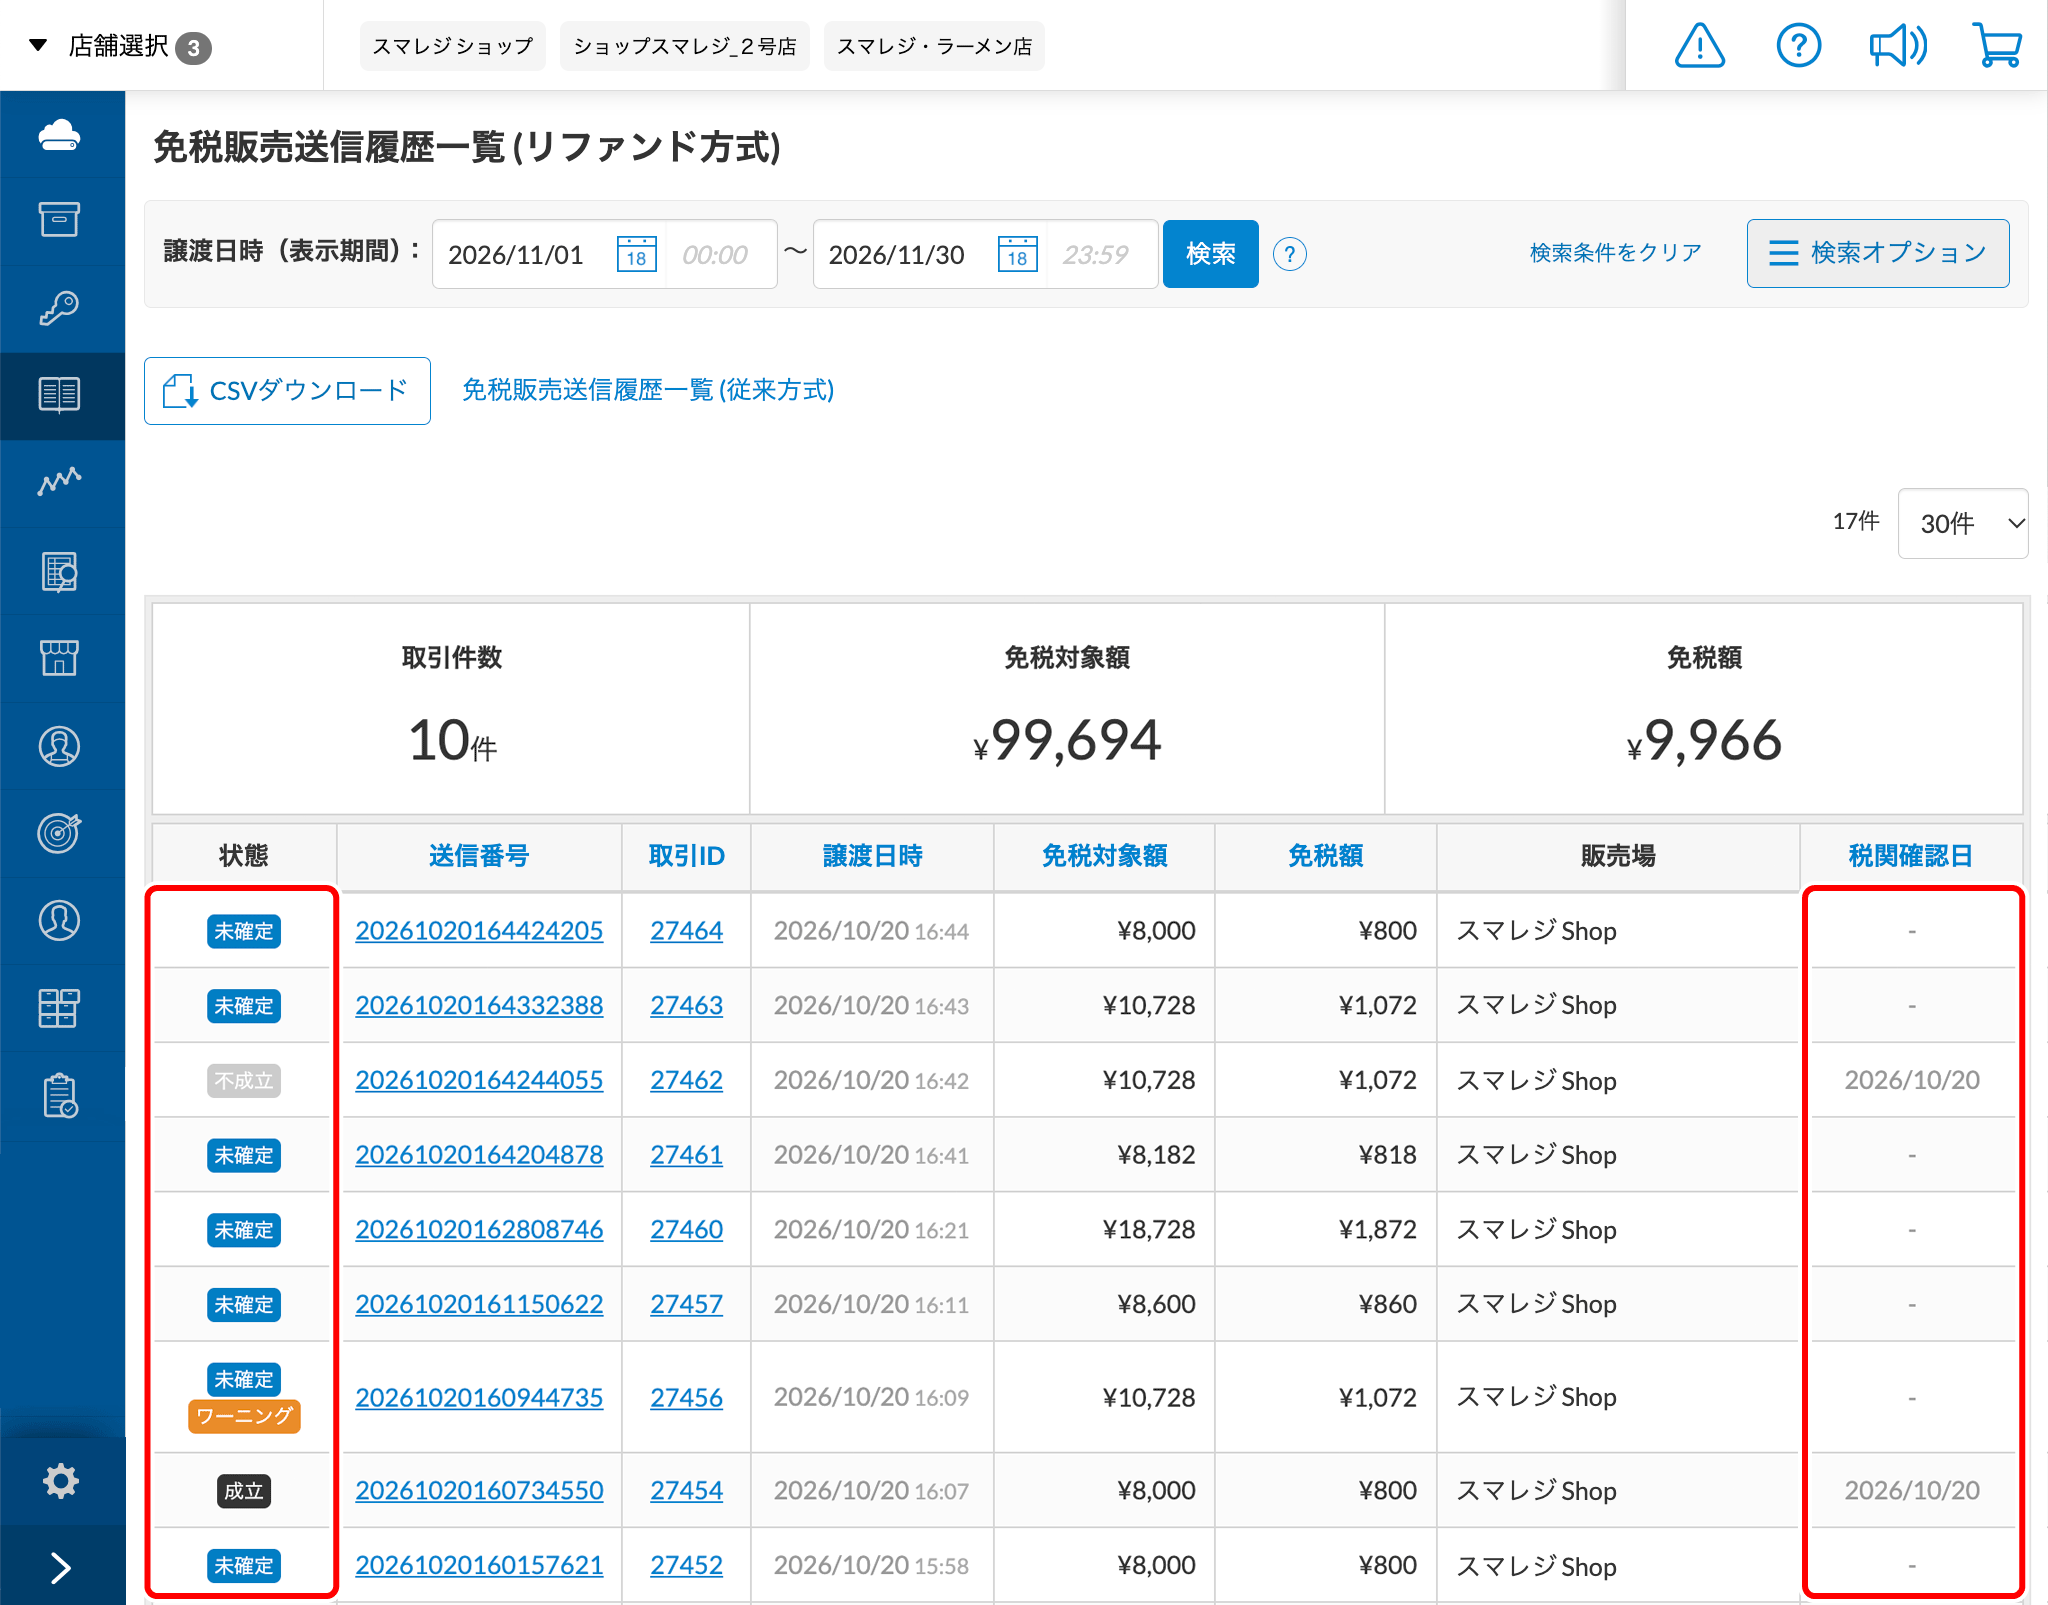Open the grid layout sidebar icon
The height and width of the screenshot is (1605, 2048).
coord(60,1008)
